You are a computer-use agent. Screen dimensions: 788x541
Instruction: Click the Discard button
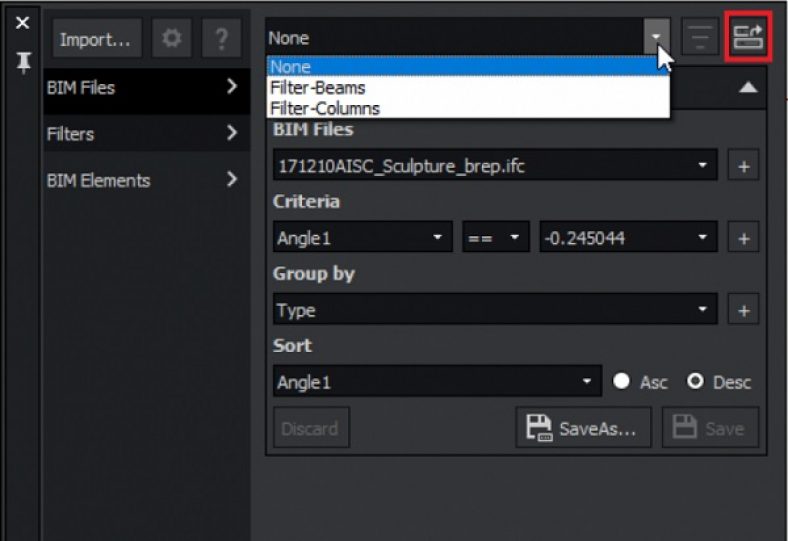click(312, 427)
